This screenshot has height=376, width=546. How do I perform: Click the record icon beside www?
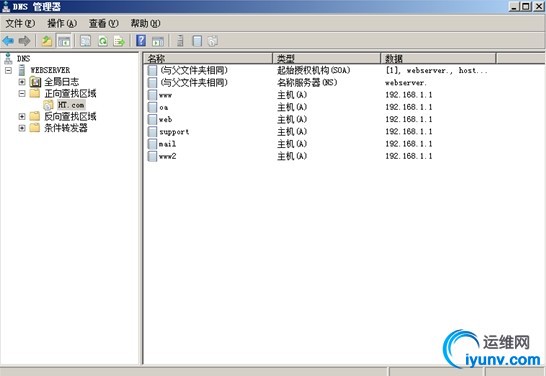pos(152,95)
